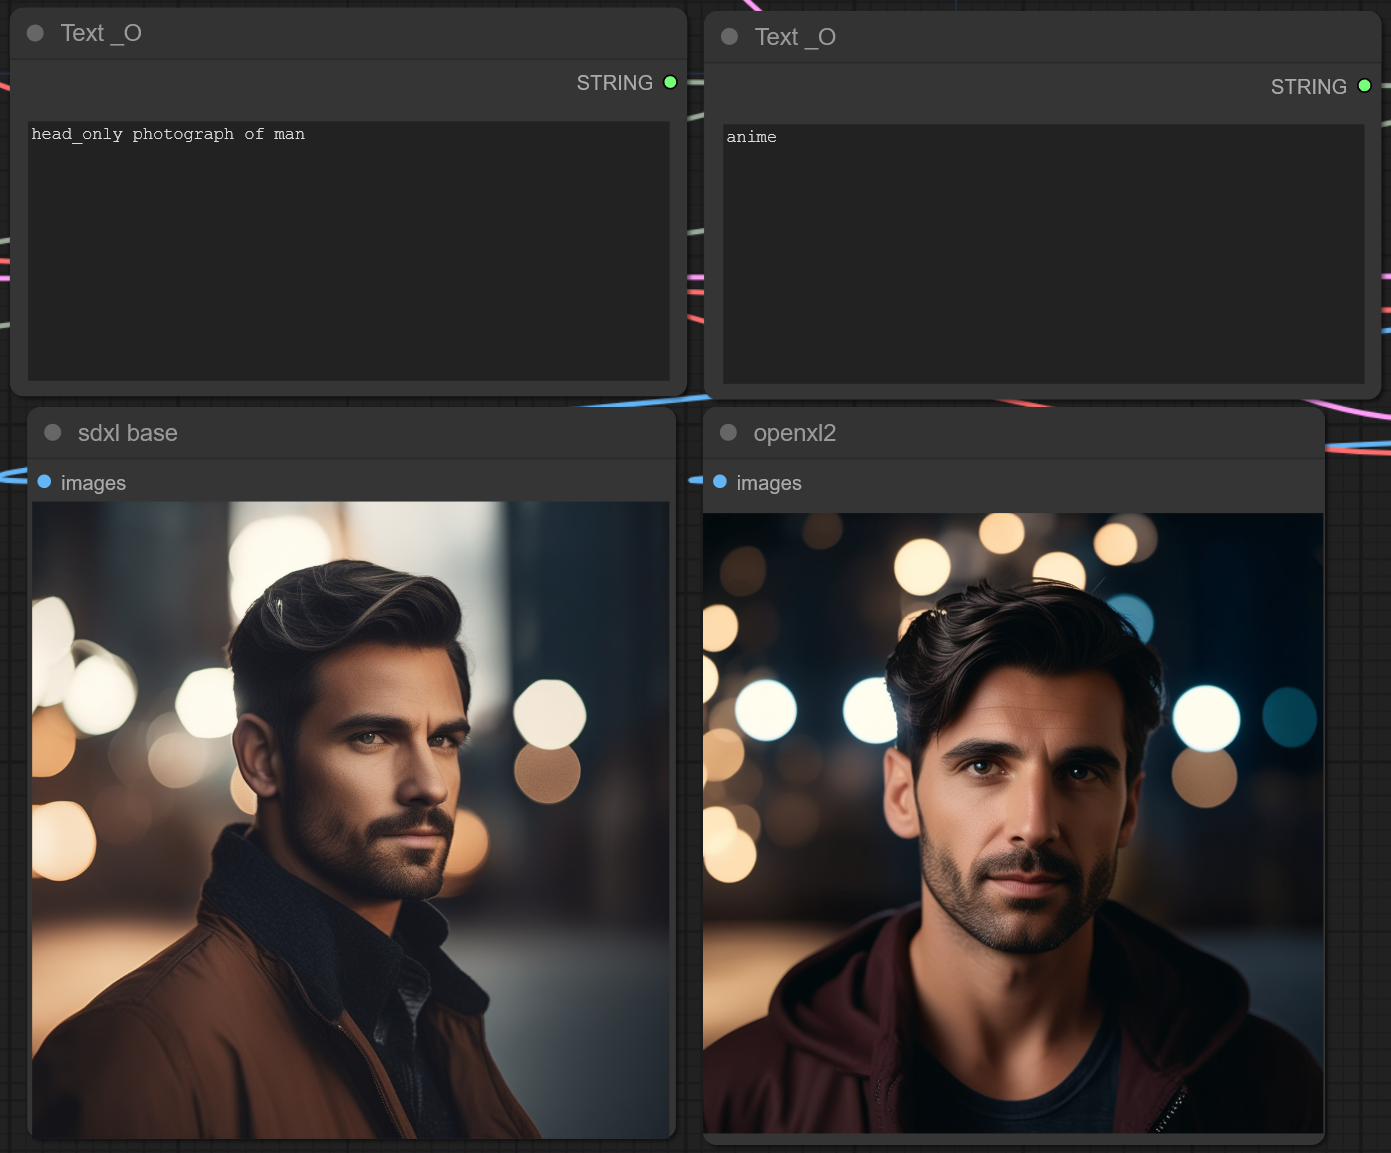Click green STRING output port of anime node
Screen dimensions: 1391x1153
pos(1364,87)
